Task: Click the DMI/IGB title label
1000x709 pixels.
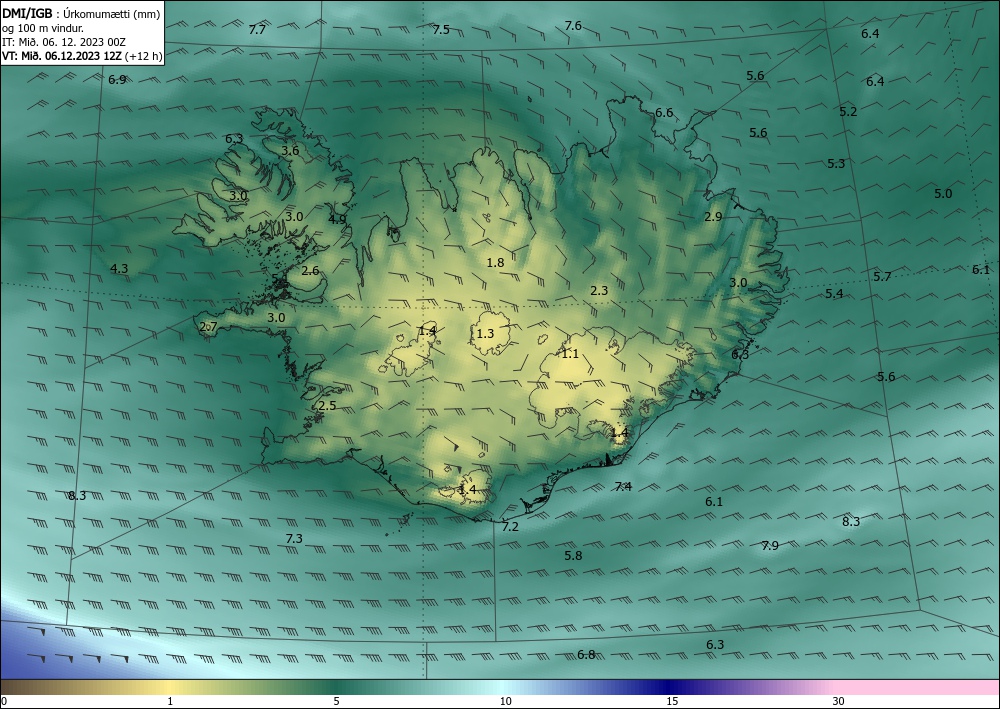Action: (28, 13)
